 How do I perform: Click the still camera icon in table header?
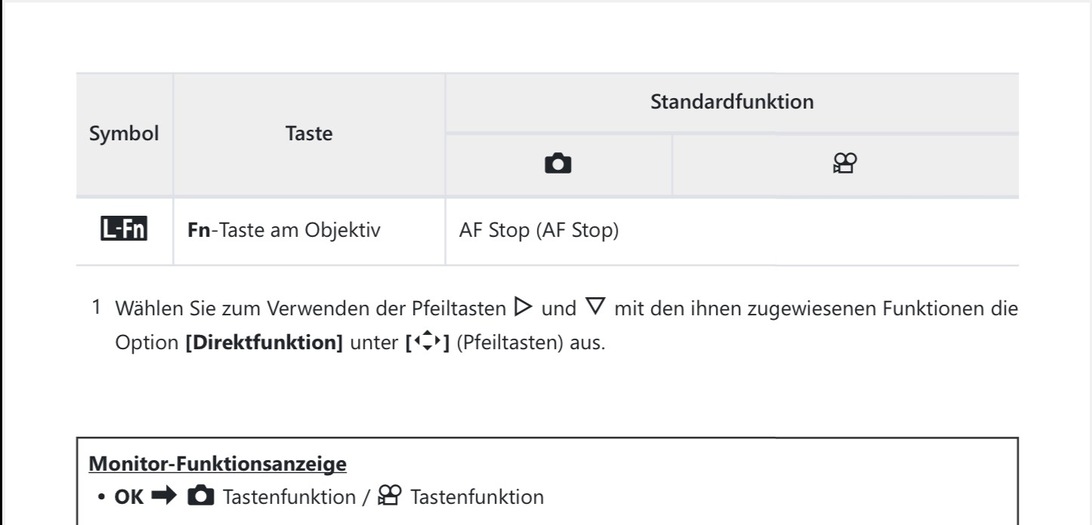pyautogui.click(x=558, y=165)
